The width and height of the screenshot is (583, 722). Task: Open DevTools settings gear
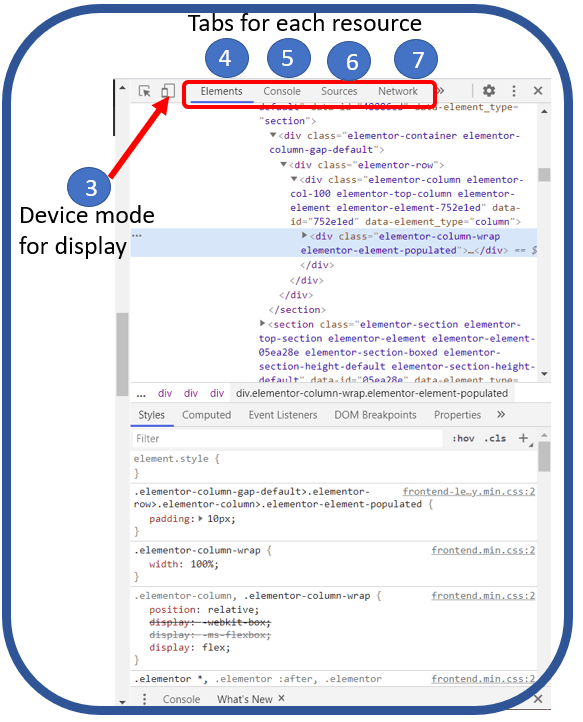pos(489,90)
